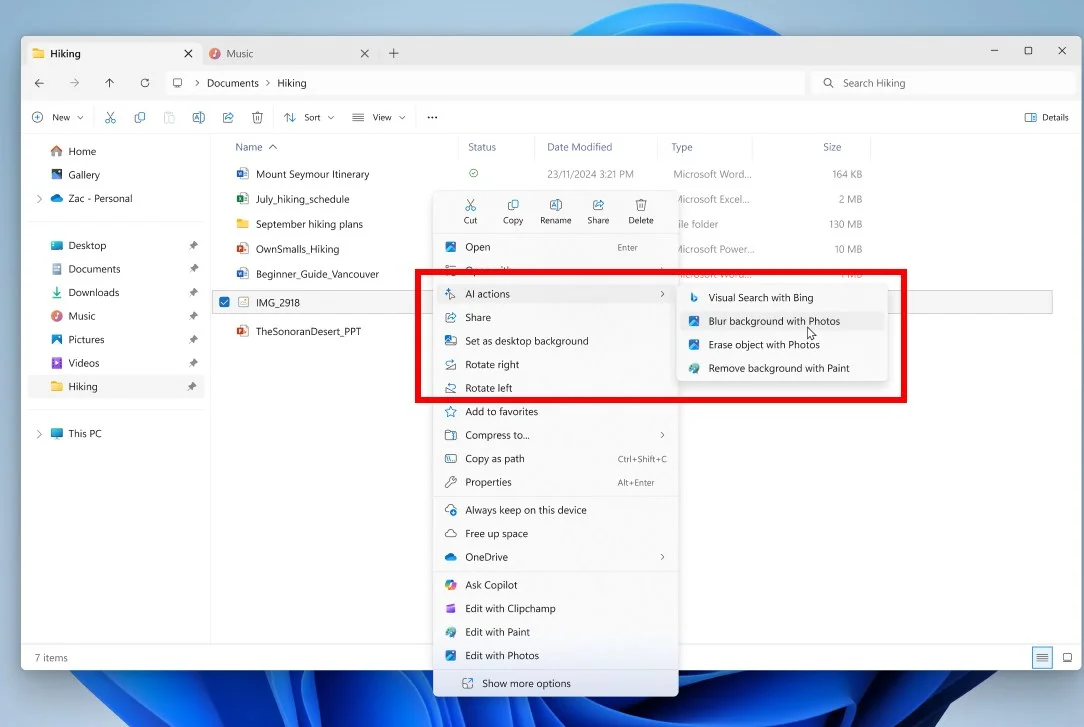Uncheck the IMG_2918 selection checkbox
1084x727 pixels.
click(223, 301)
